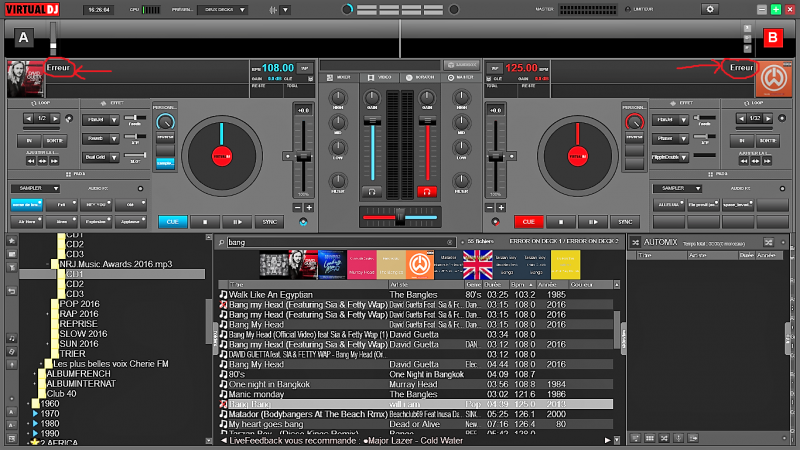Sort the track list by the Artiste column header

pyautogui.click(x=425, y=285)
